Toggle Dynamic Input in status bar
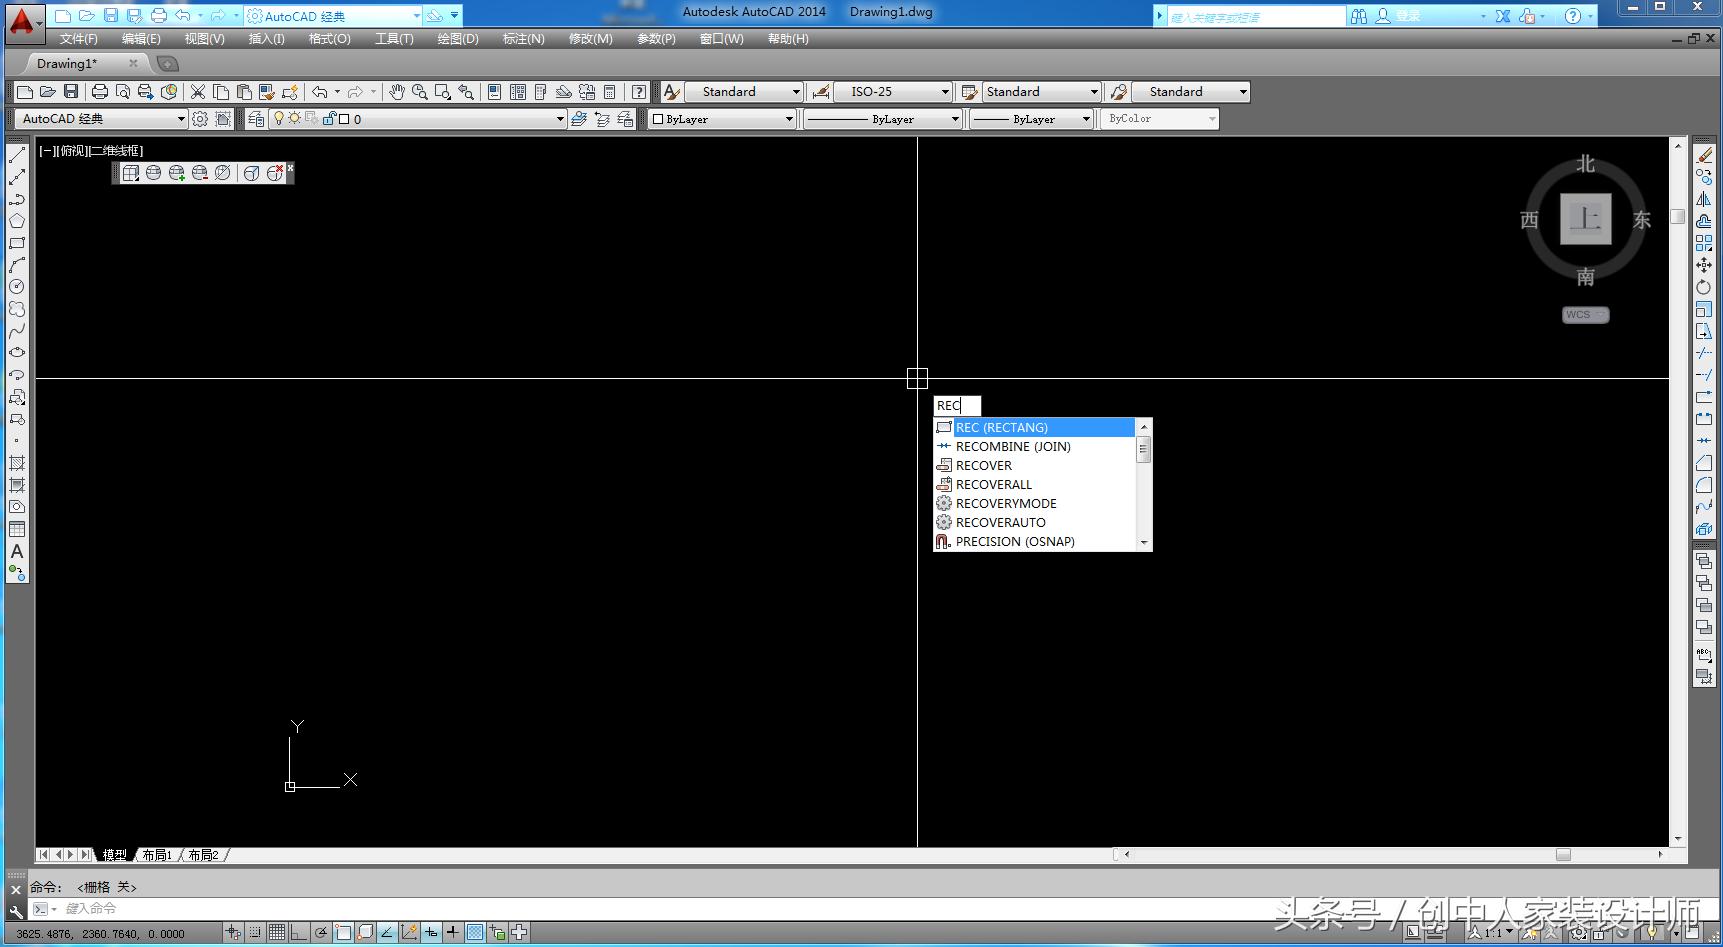1723x947 pixels. point(431,933)
